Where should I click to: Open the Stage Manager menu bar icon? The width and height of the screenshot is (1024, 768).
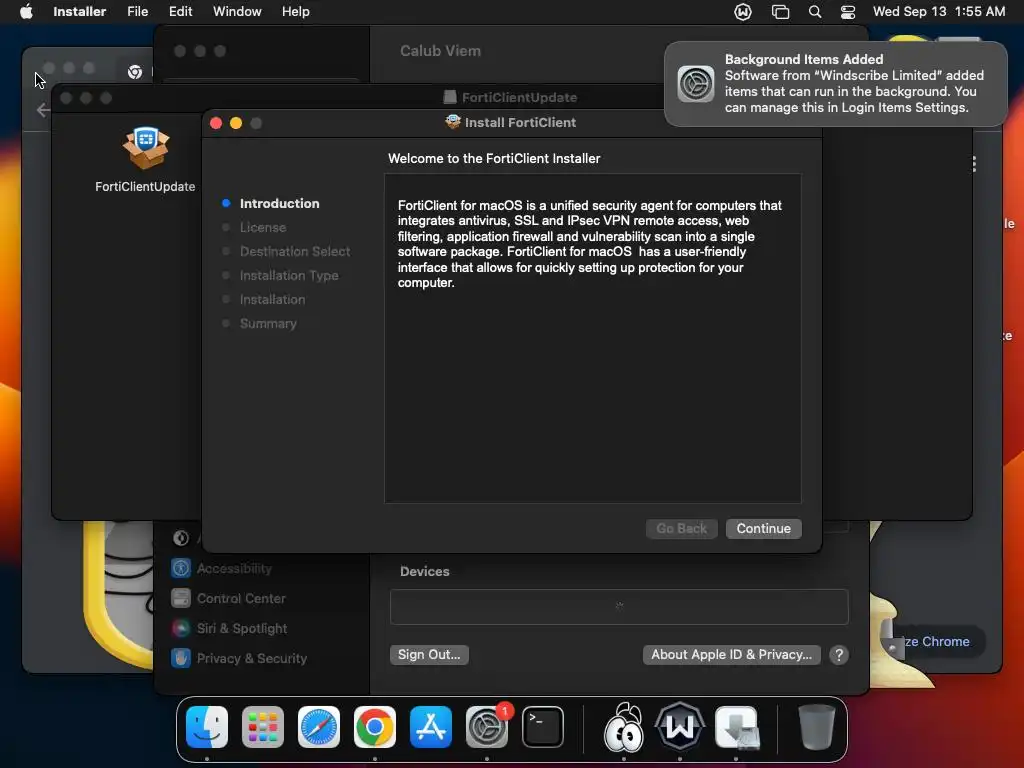point(780,12)
